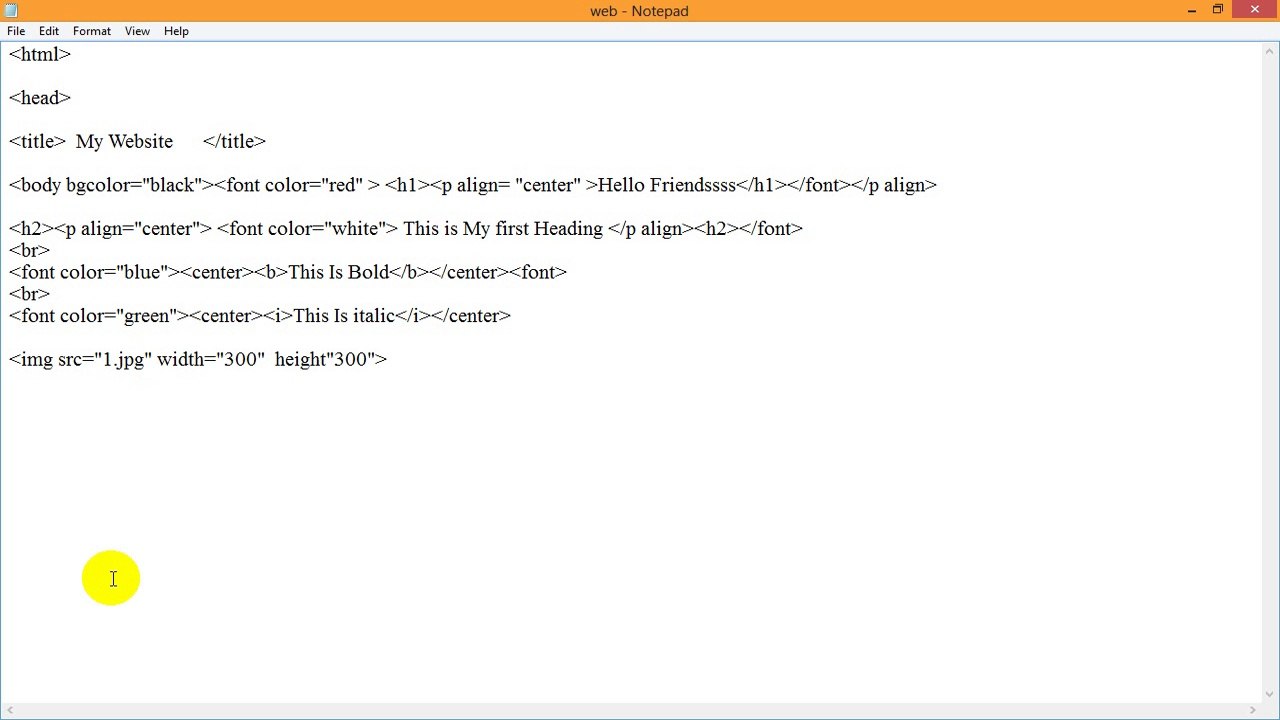Open the File menu

16,31
